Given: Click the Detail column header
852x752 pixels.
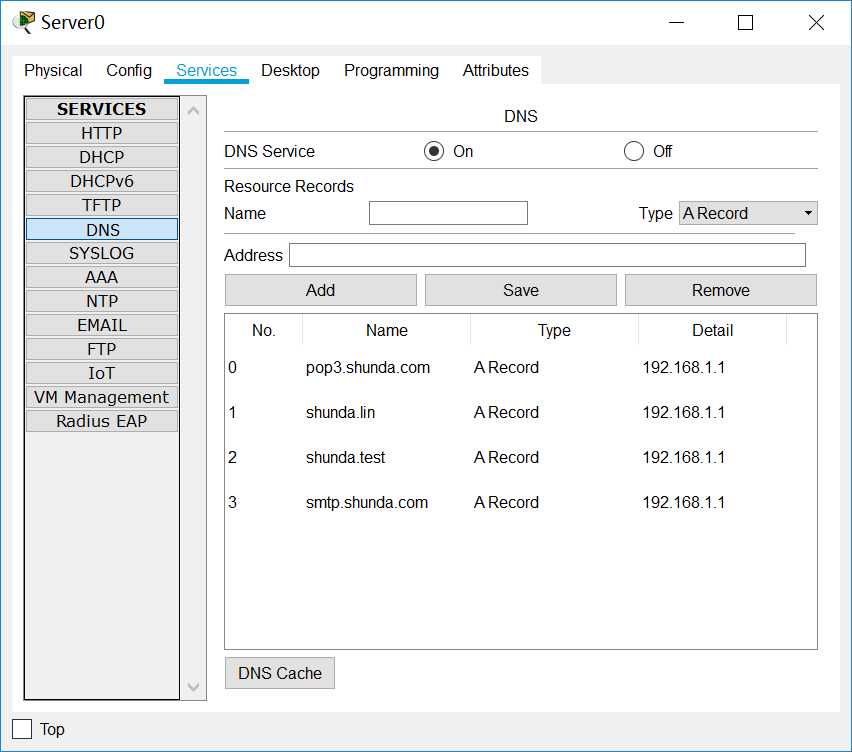Looking at the screenshot, I should 712,330.
